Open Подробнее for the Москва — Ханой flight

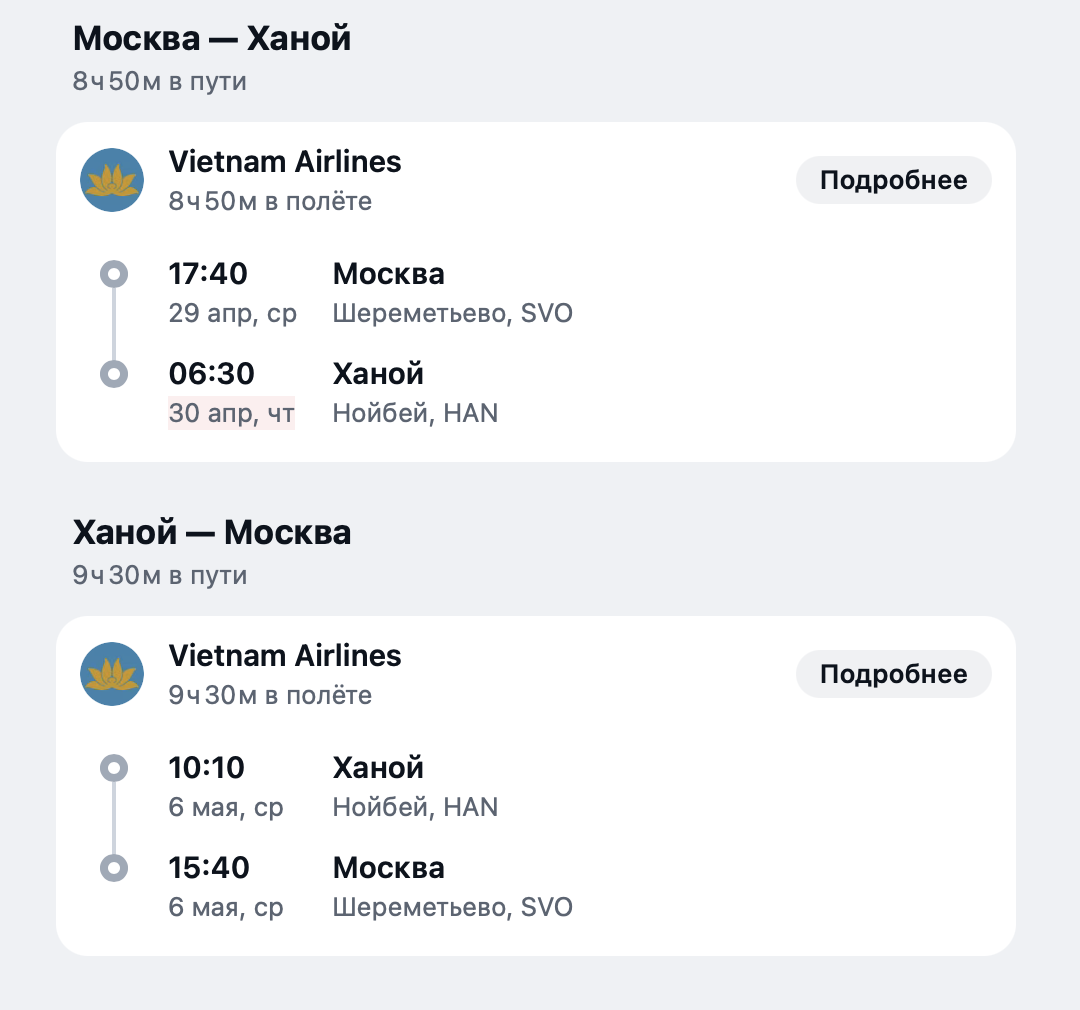click(893, 180)
